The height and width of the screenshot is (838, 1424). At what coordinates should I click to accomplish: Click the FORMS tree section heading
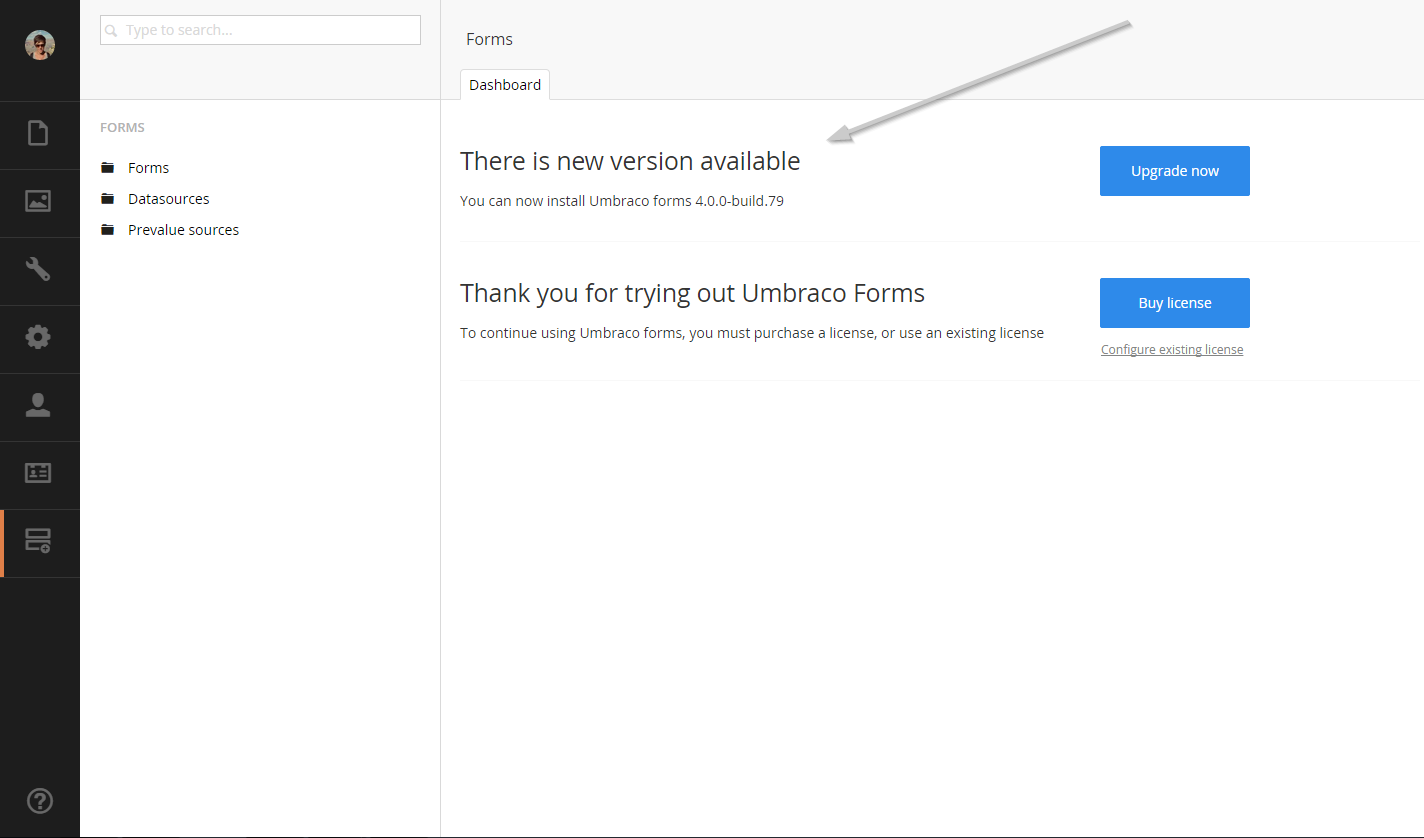[122, 128]
